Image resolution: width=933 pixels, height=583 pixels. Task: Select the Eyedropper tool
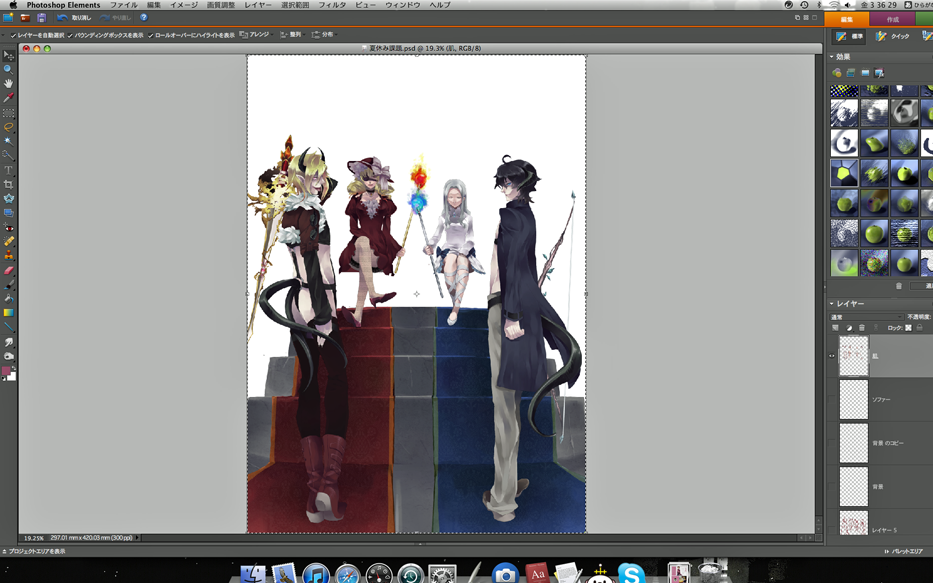point(8,98)
